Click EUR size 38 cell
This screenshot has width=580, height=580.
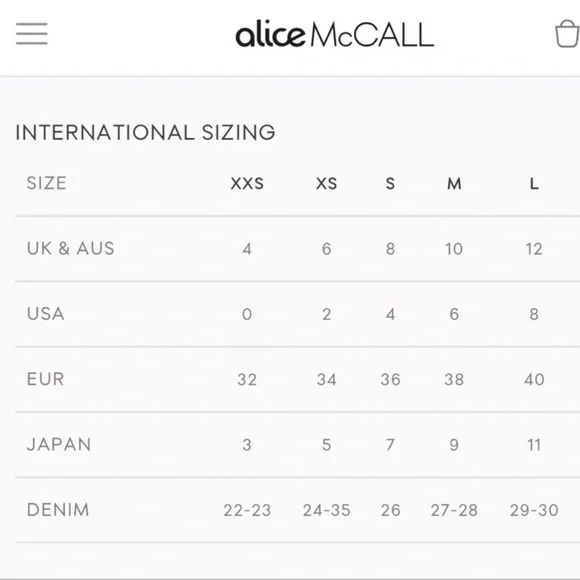(x=454, y=380)
